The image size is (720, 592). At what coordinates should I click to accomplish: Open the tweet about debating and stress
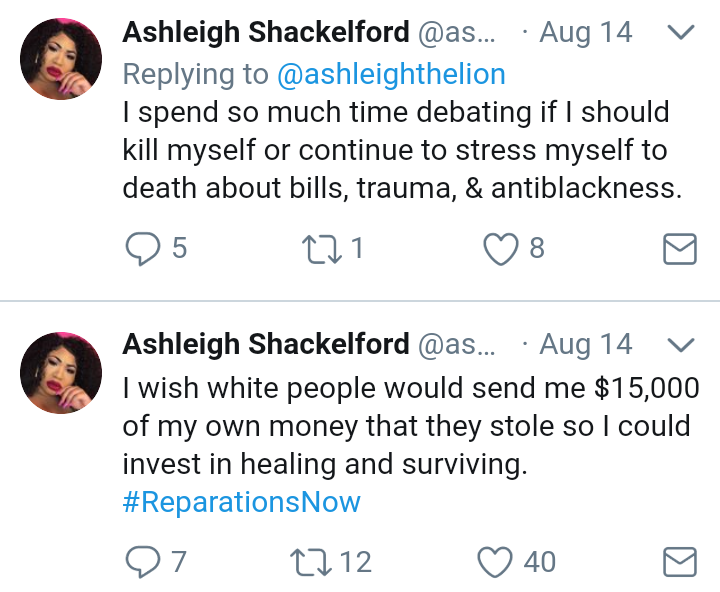(x=402, y=150)
